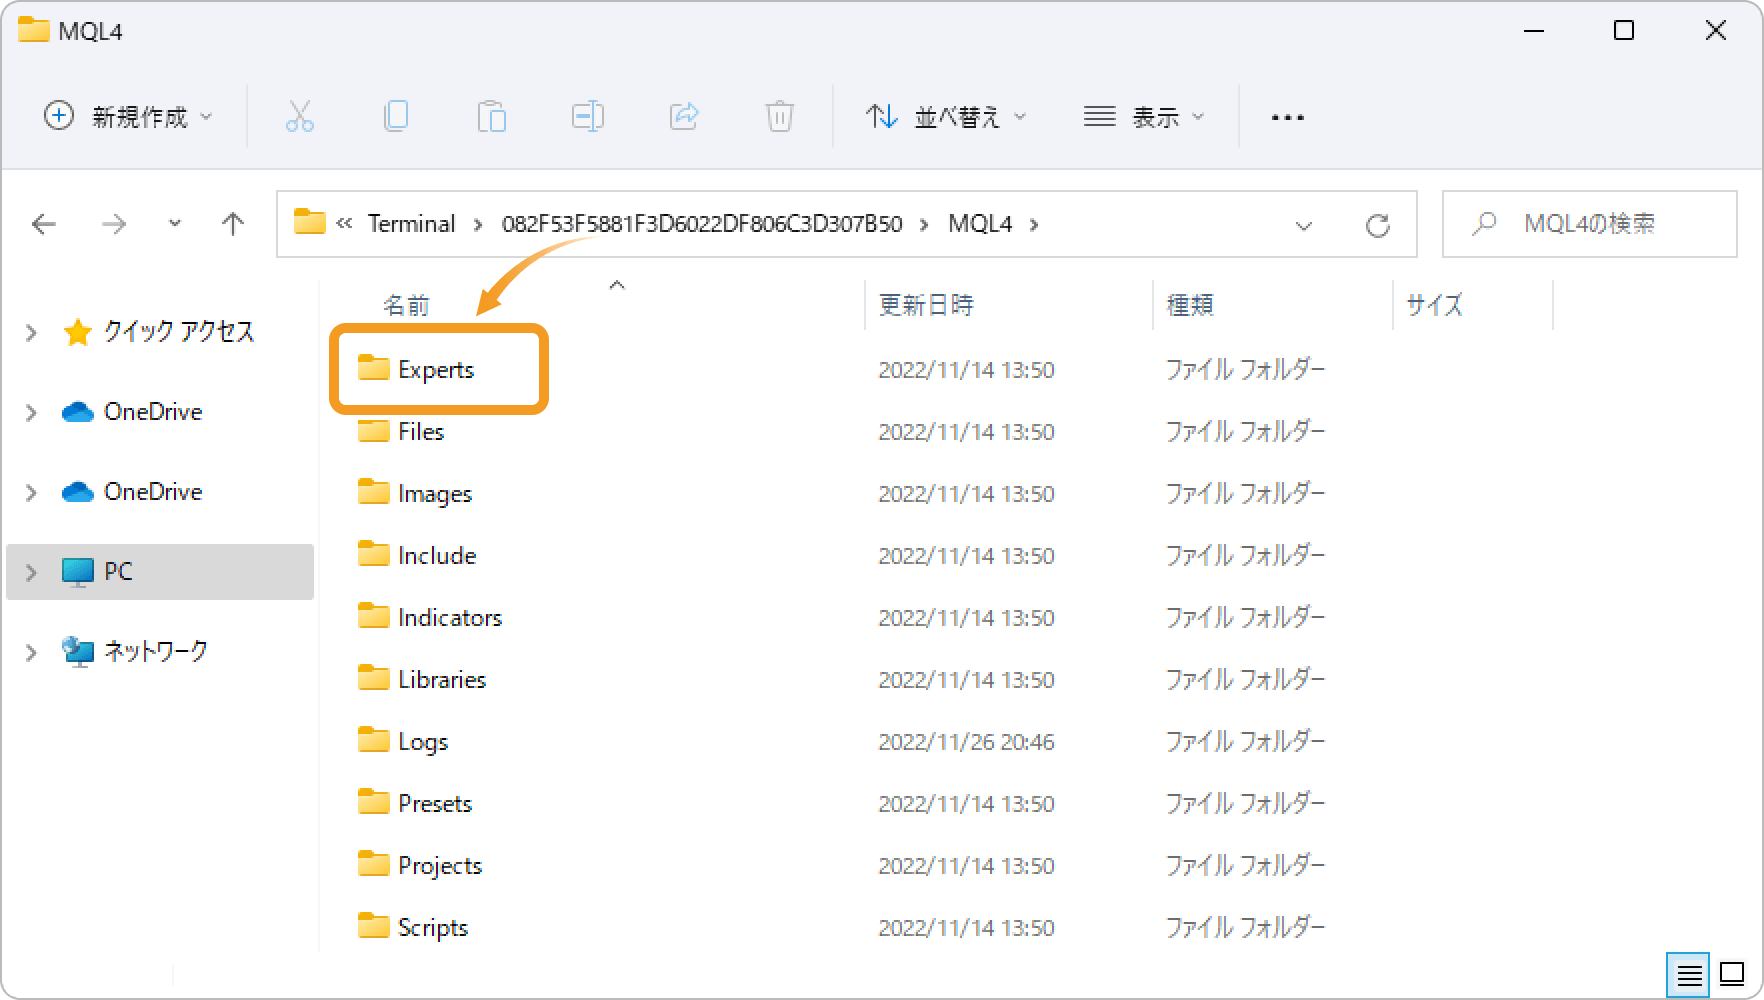
Task: Switch to large icons view layout
Action: (1733, 974)
